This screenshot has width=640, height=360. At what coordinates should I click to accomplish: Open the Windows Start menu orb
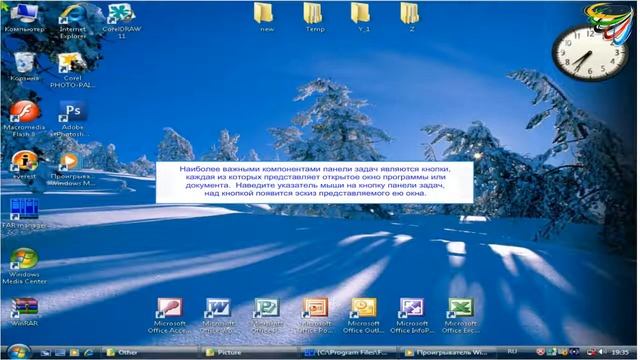coord(18,352)
